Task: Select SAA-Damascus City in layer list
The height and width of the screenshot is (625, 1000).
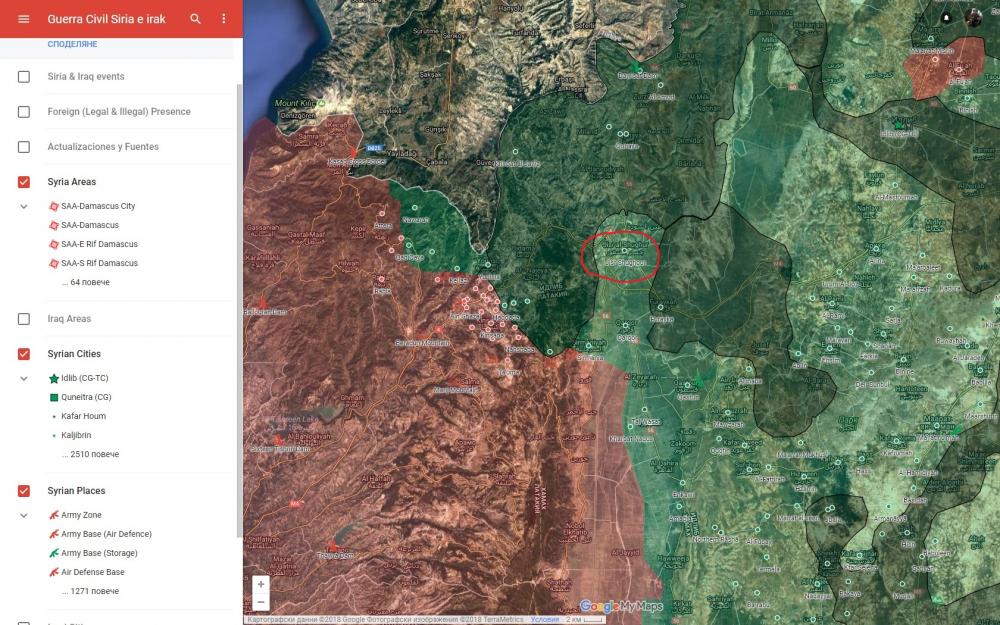Action: point(97,206)
